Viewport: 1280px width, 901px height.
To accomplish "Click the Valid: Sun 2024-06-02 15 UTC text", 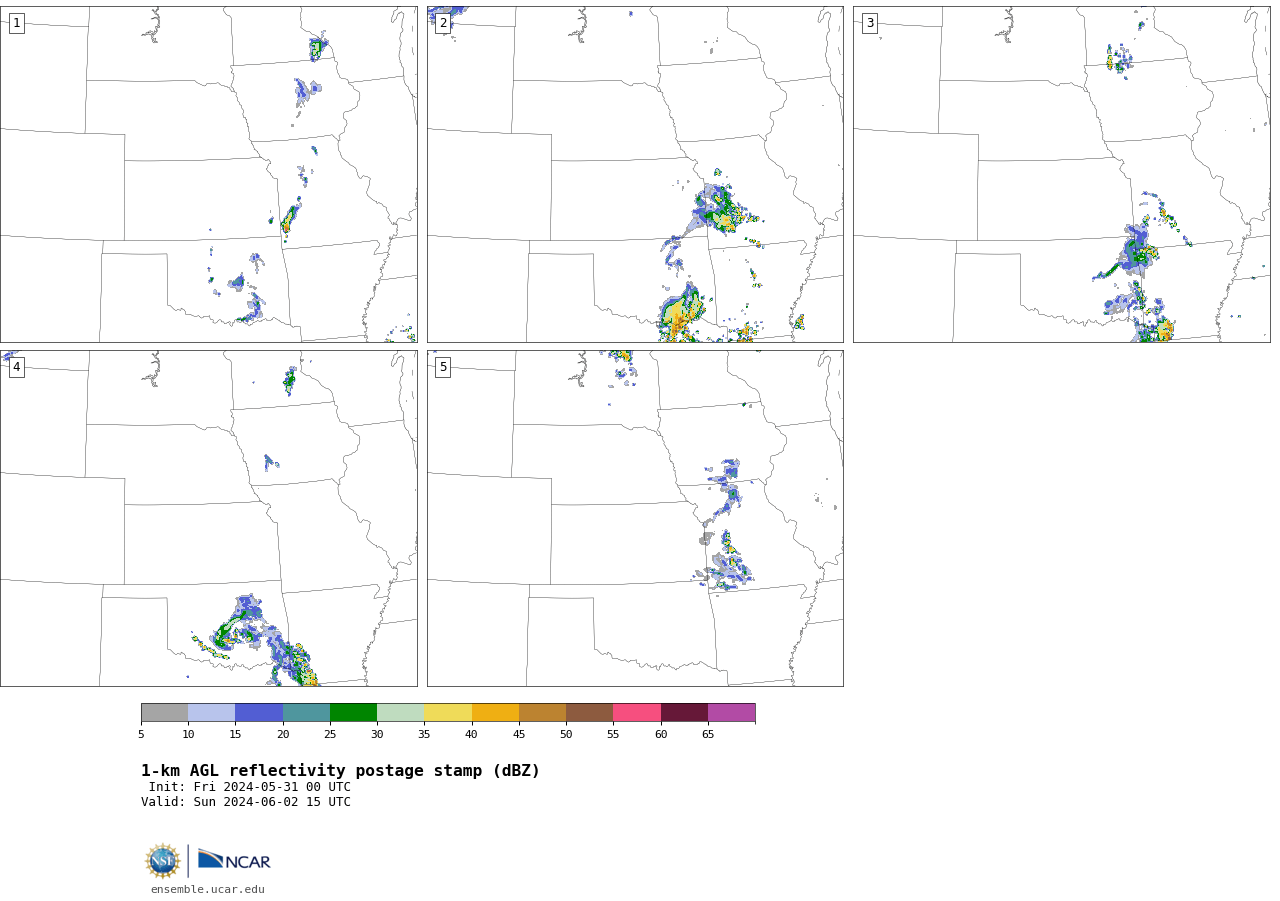I will pyautogui.click(x=246, y=802).
